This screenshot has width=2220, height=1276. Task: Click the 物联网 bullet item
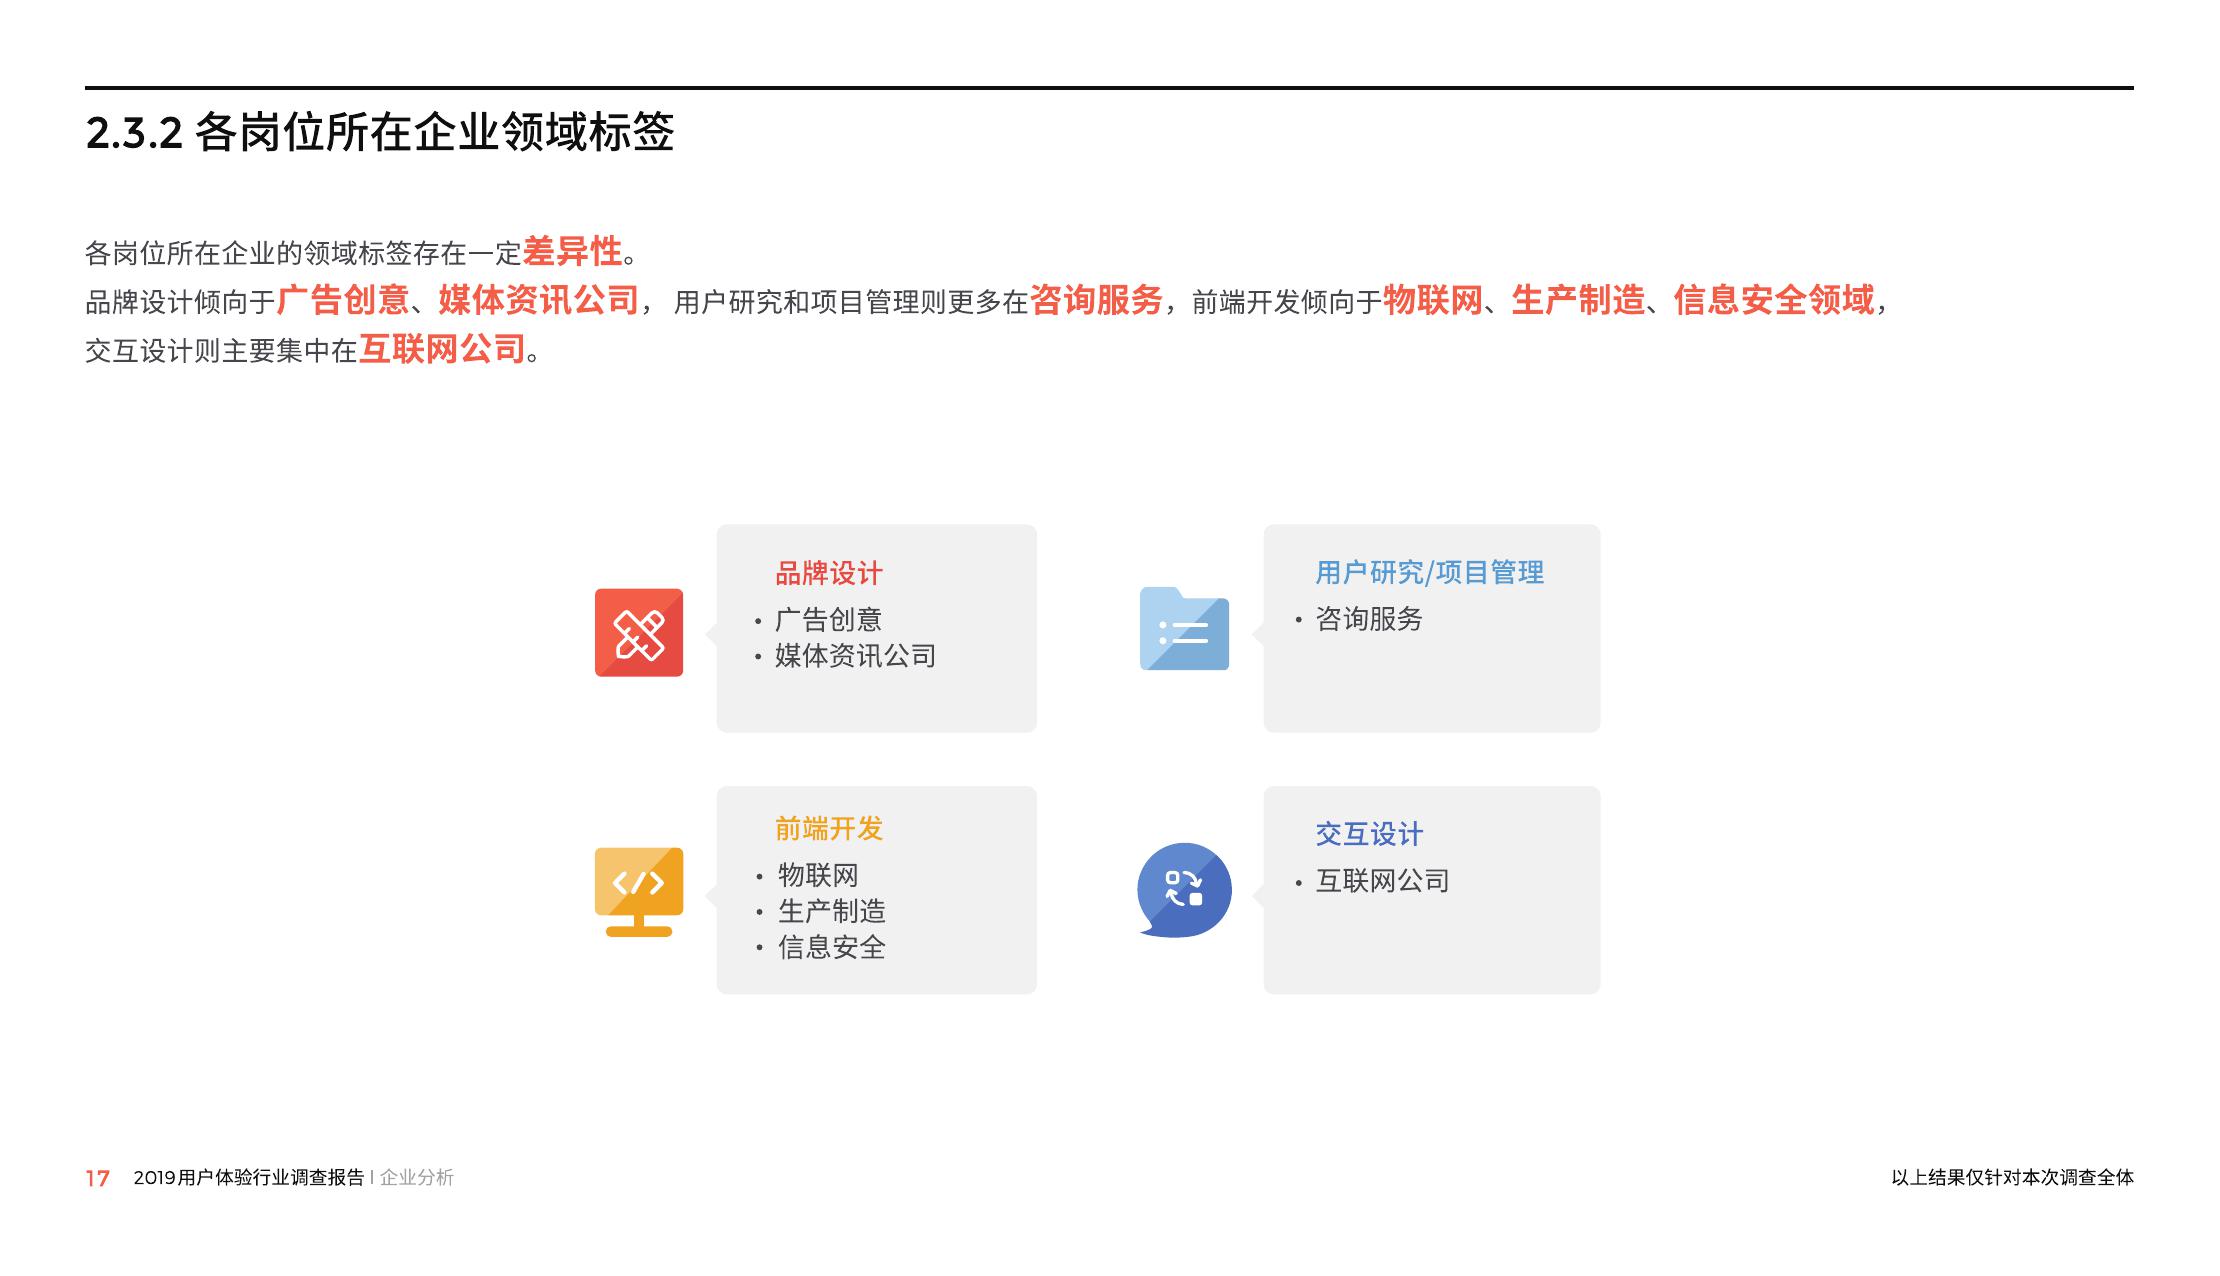pyautogui.click(x=818, y=875)
